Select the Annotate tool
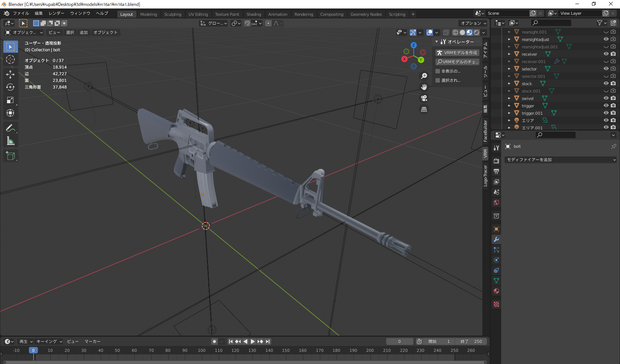The width and height of the screenshot is (620, 364). click(x=10, y=128)
